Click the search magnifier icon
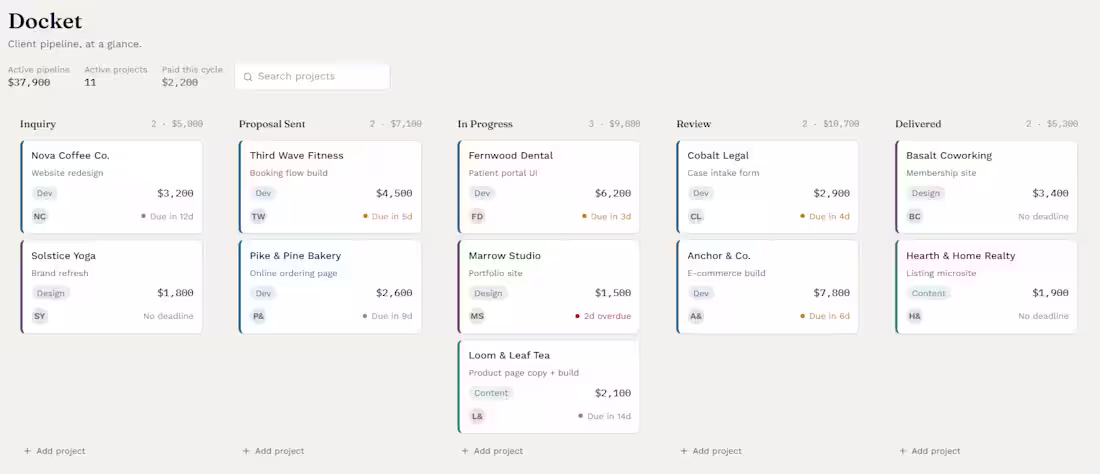The height and width of the screenshot is (474, 1100). (248, 76)
